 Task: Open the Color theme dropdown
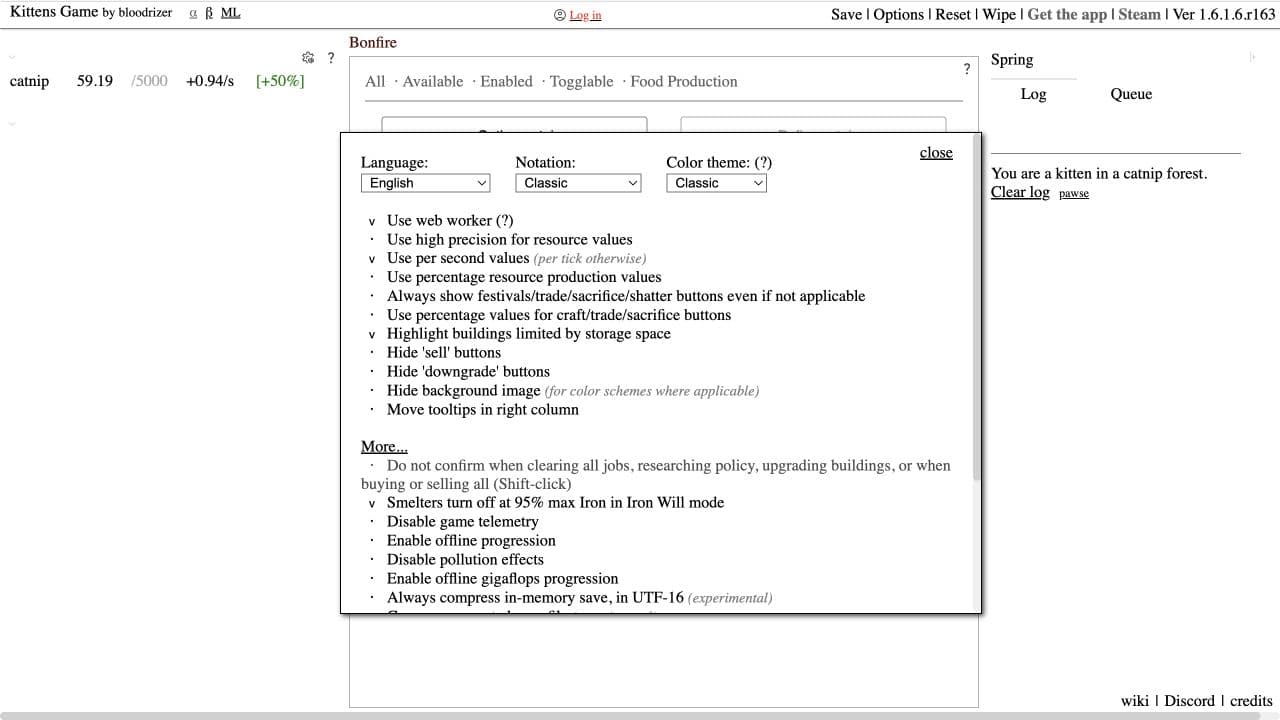(716, 183)
